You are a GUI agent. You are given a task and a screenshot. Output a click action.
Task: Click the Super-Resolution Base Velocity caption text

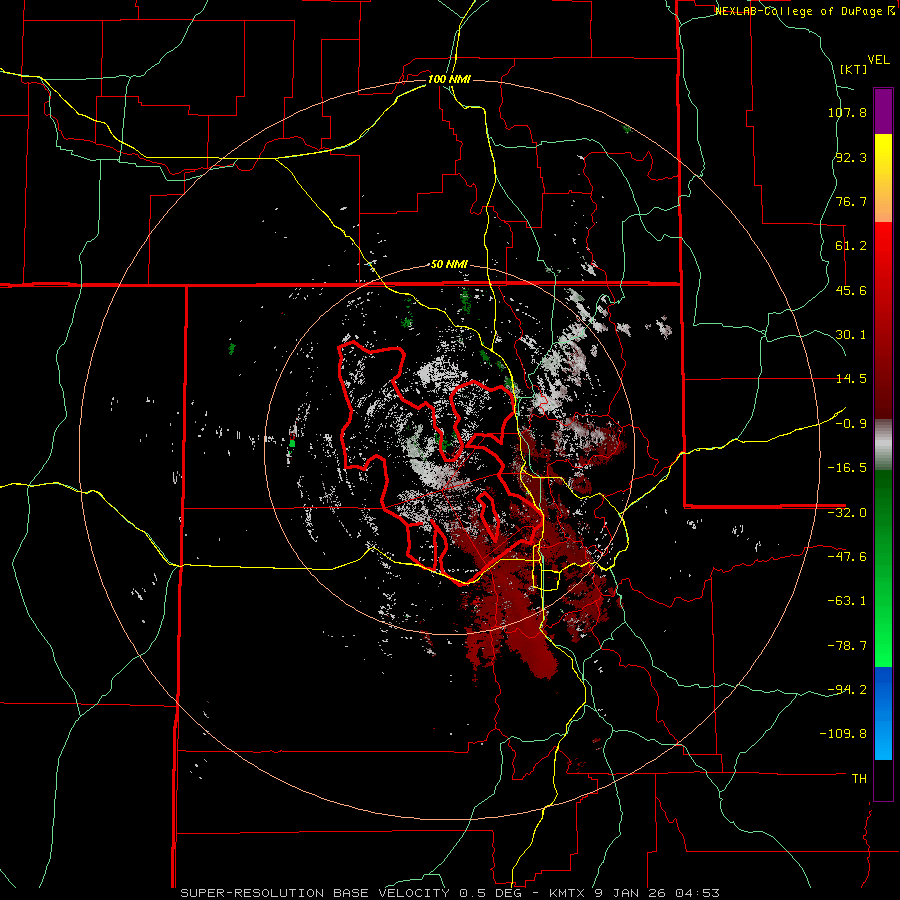tap(449, 893)
